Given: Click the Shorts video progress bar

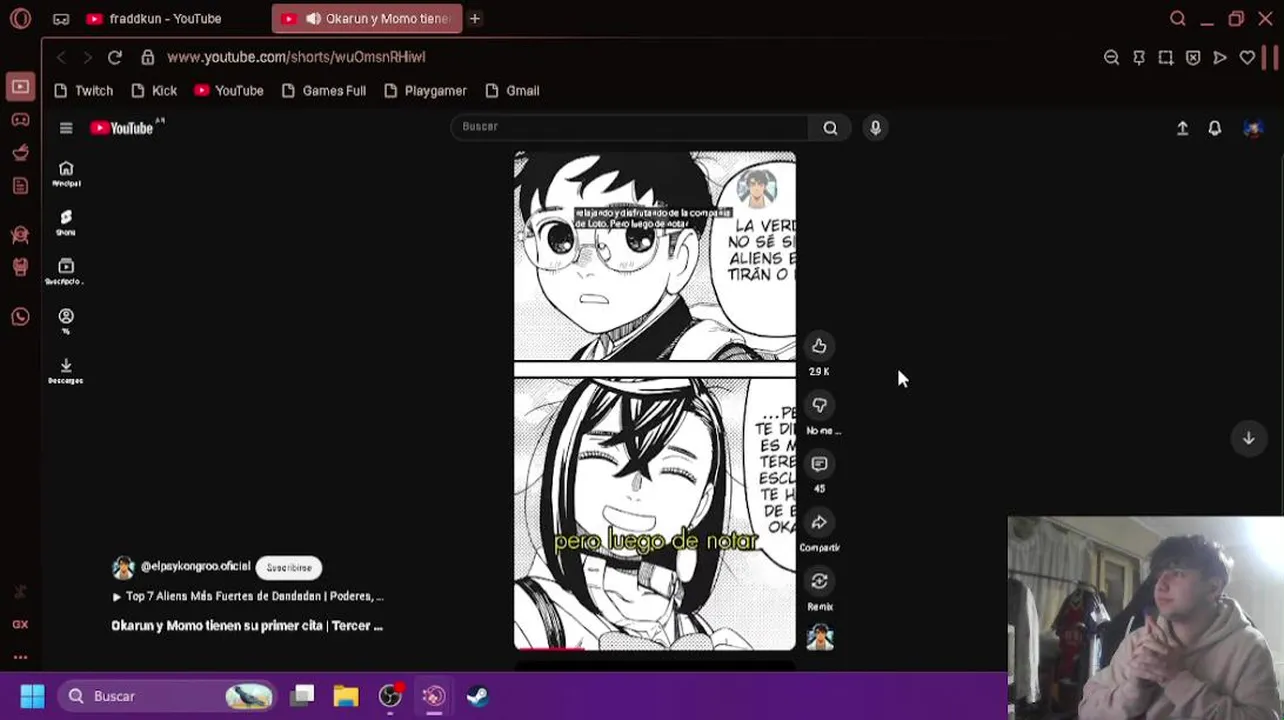Looking at the screenshot, I should tap(655, 649).
